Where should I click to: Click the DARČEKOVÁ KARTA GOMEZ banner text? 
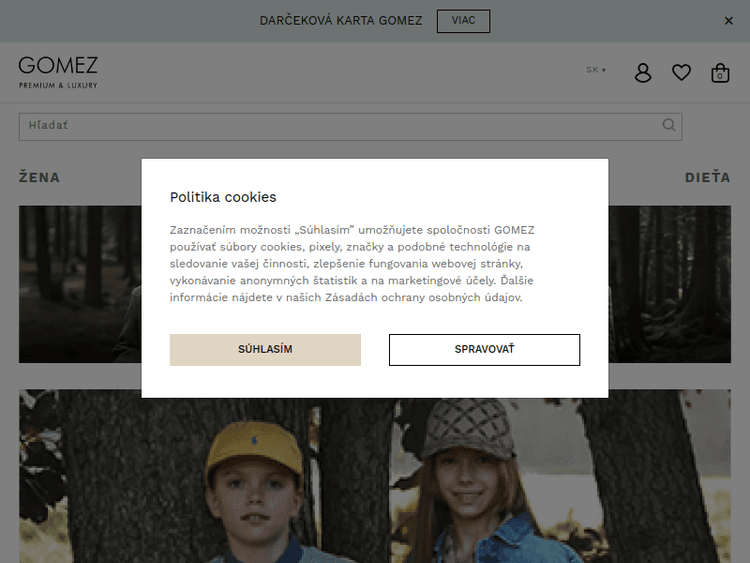(340, 21)
